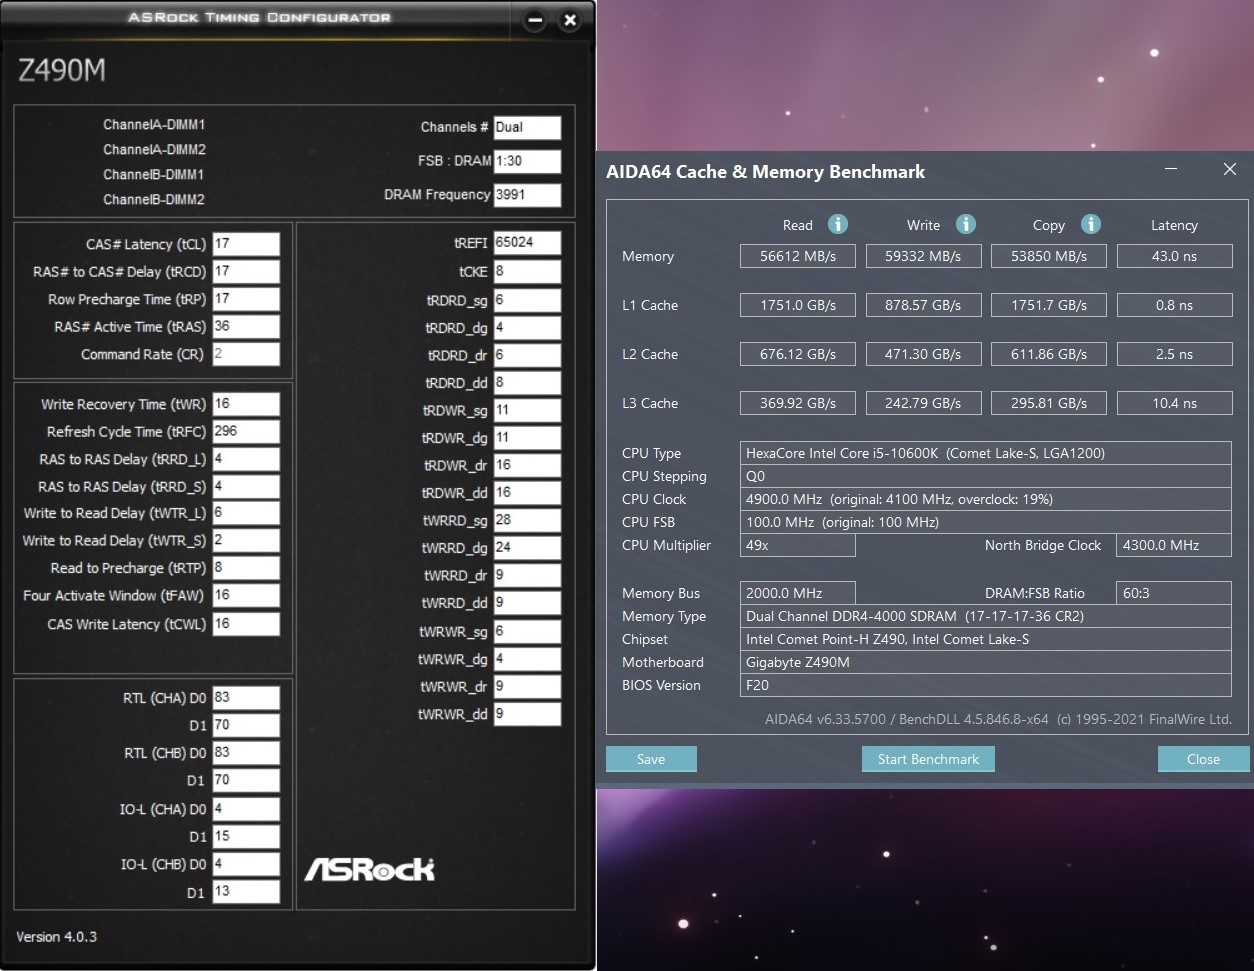Click the FSB : DRAM ratio field
This screenshot has height=971, width=1254.
[x=527, y=161]
